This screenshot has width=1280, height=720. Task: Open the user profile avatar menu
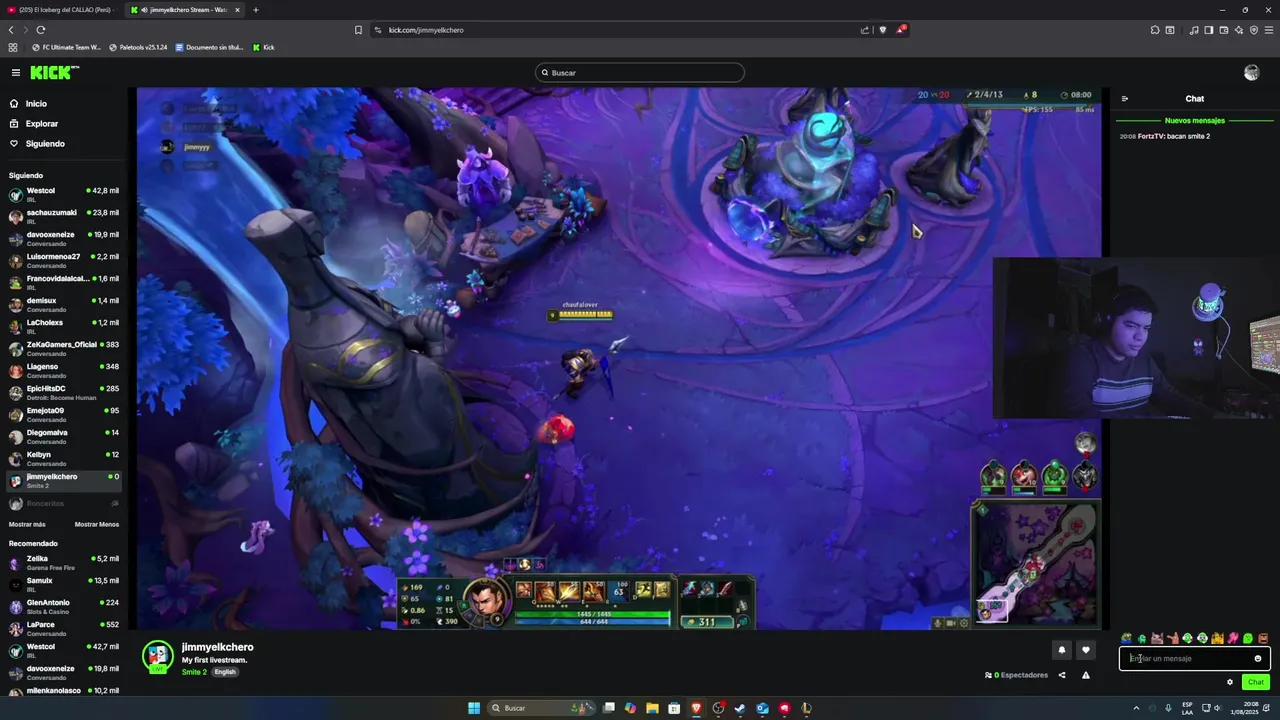[x=1251, y=72]
